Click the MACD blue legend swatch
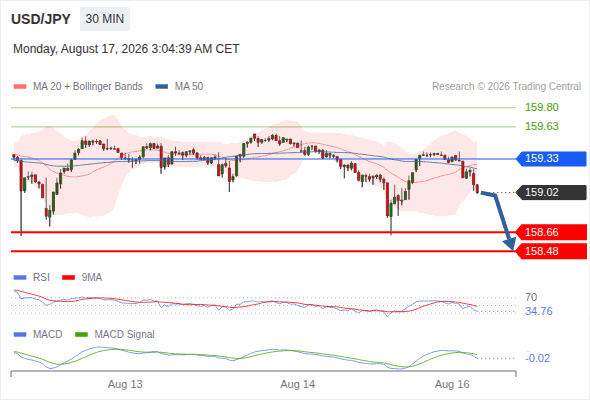This screenshot has height=400, width=590. [x=20, y=335]
